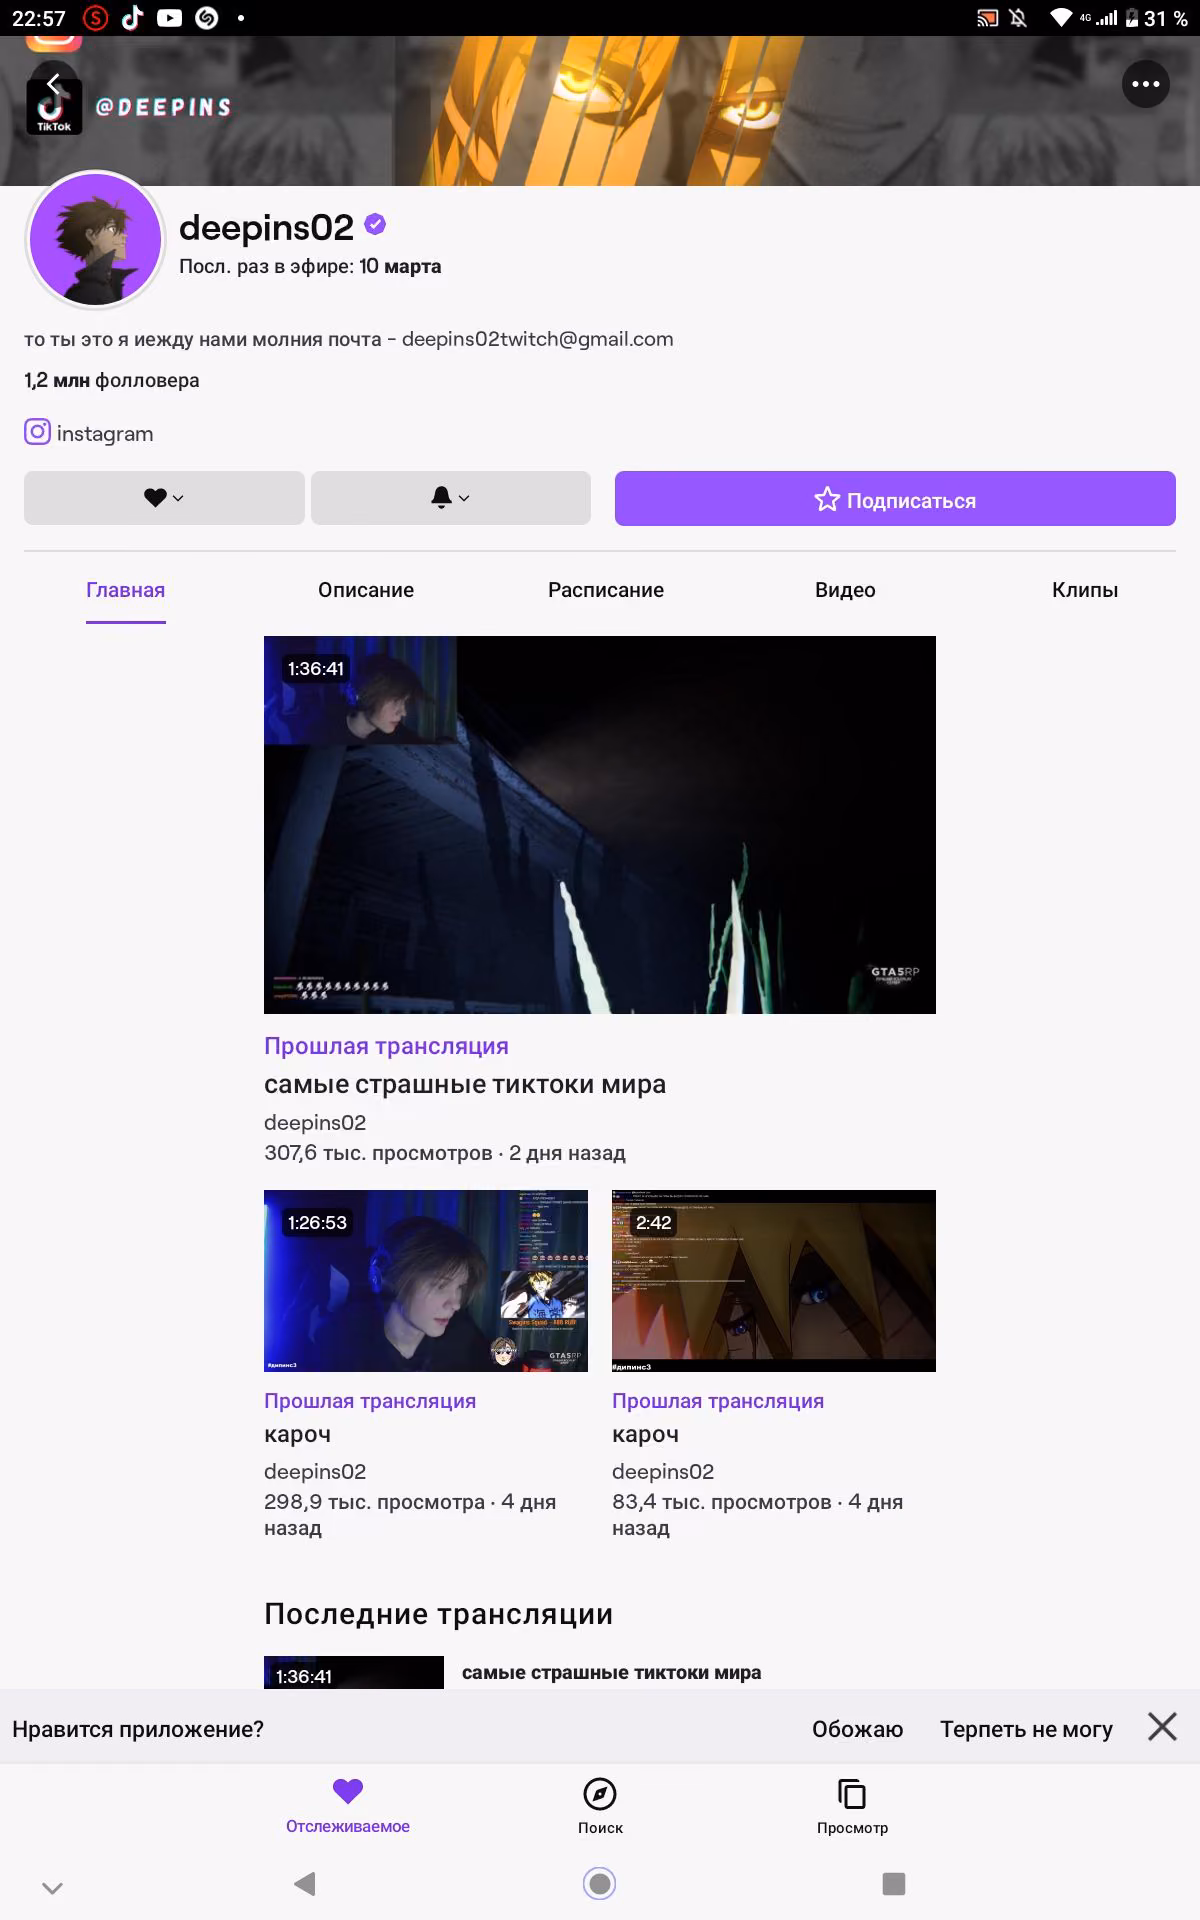1200x1920 pixels.
Task: Open the 1:26:53 кароч broadcast thumbnail
Action: tap(426, 1281)
